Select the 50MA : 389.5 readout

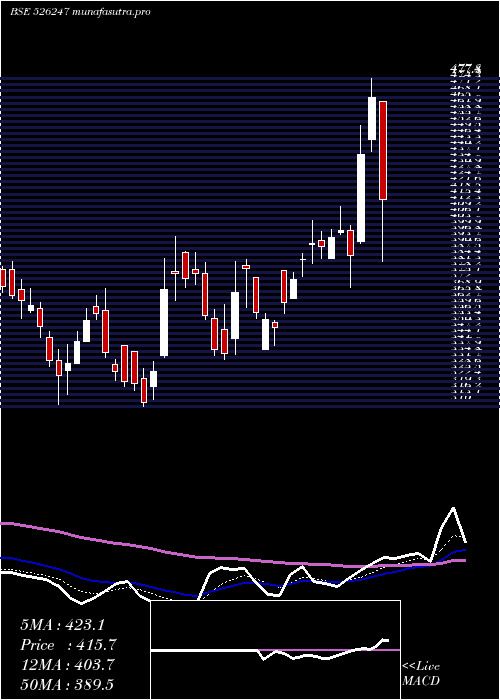pyautogui.click(x=67, y=685)
